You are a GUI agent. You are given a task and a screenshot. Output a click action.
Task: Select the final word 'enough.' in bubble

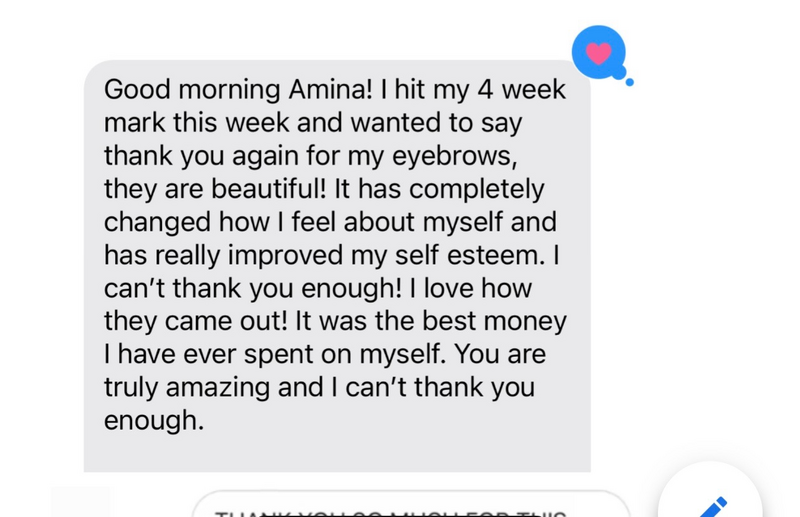click(154, 421)
